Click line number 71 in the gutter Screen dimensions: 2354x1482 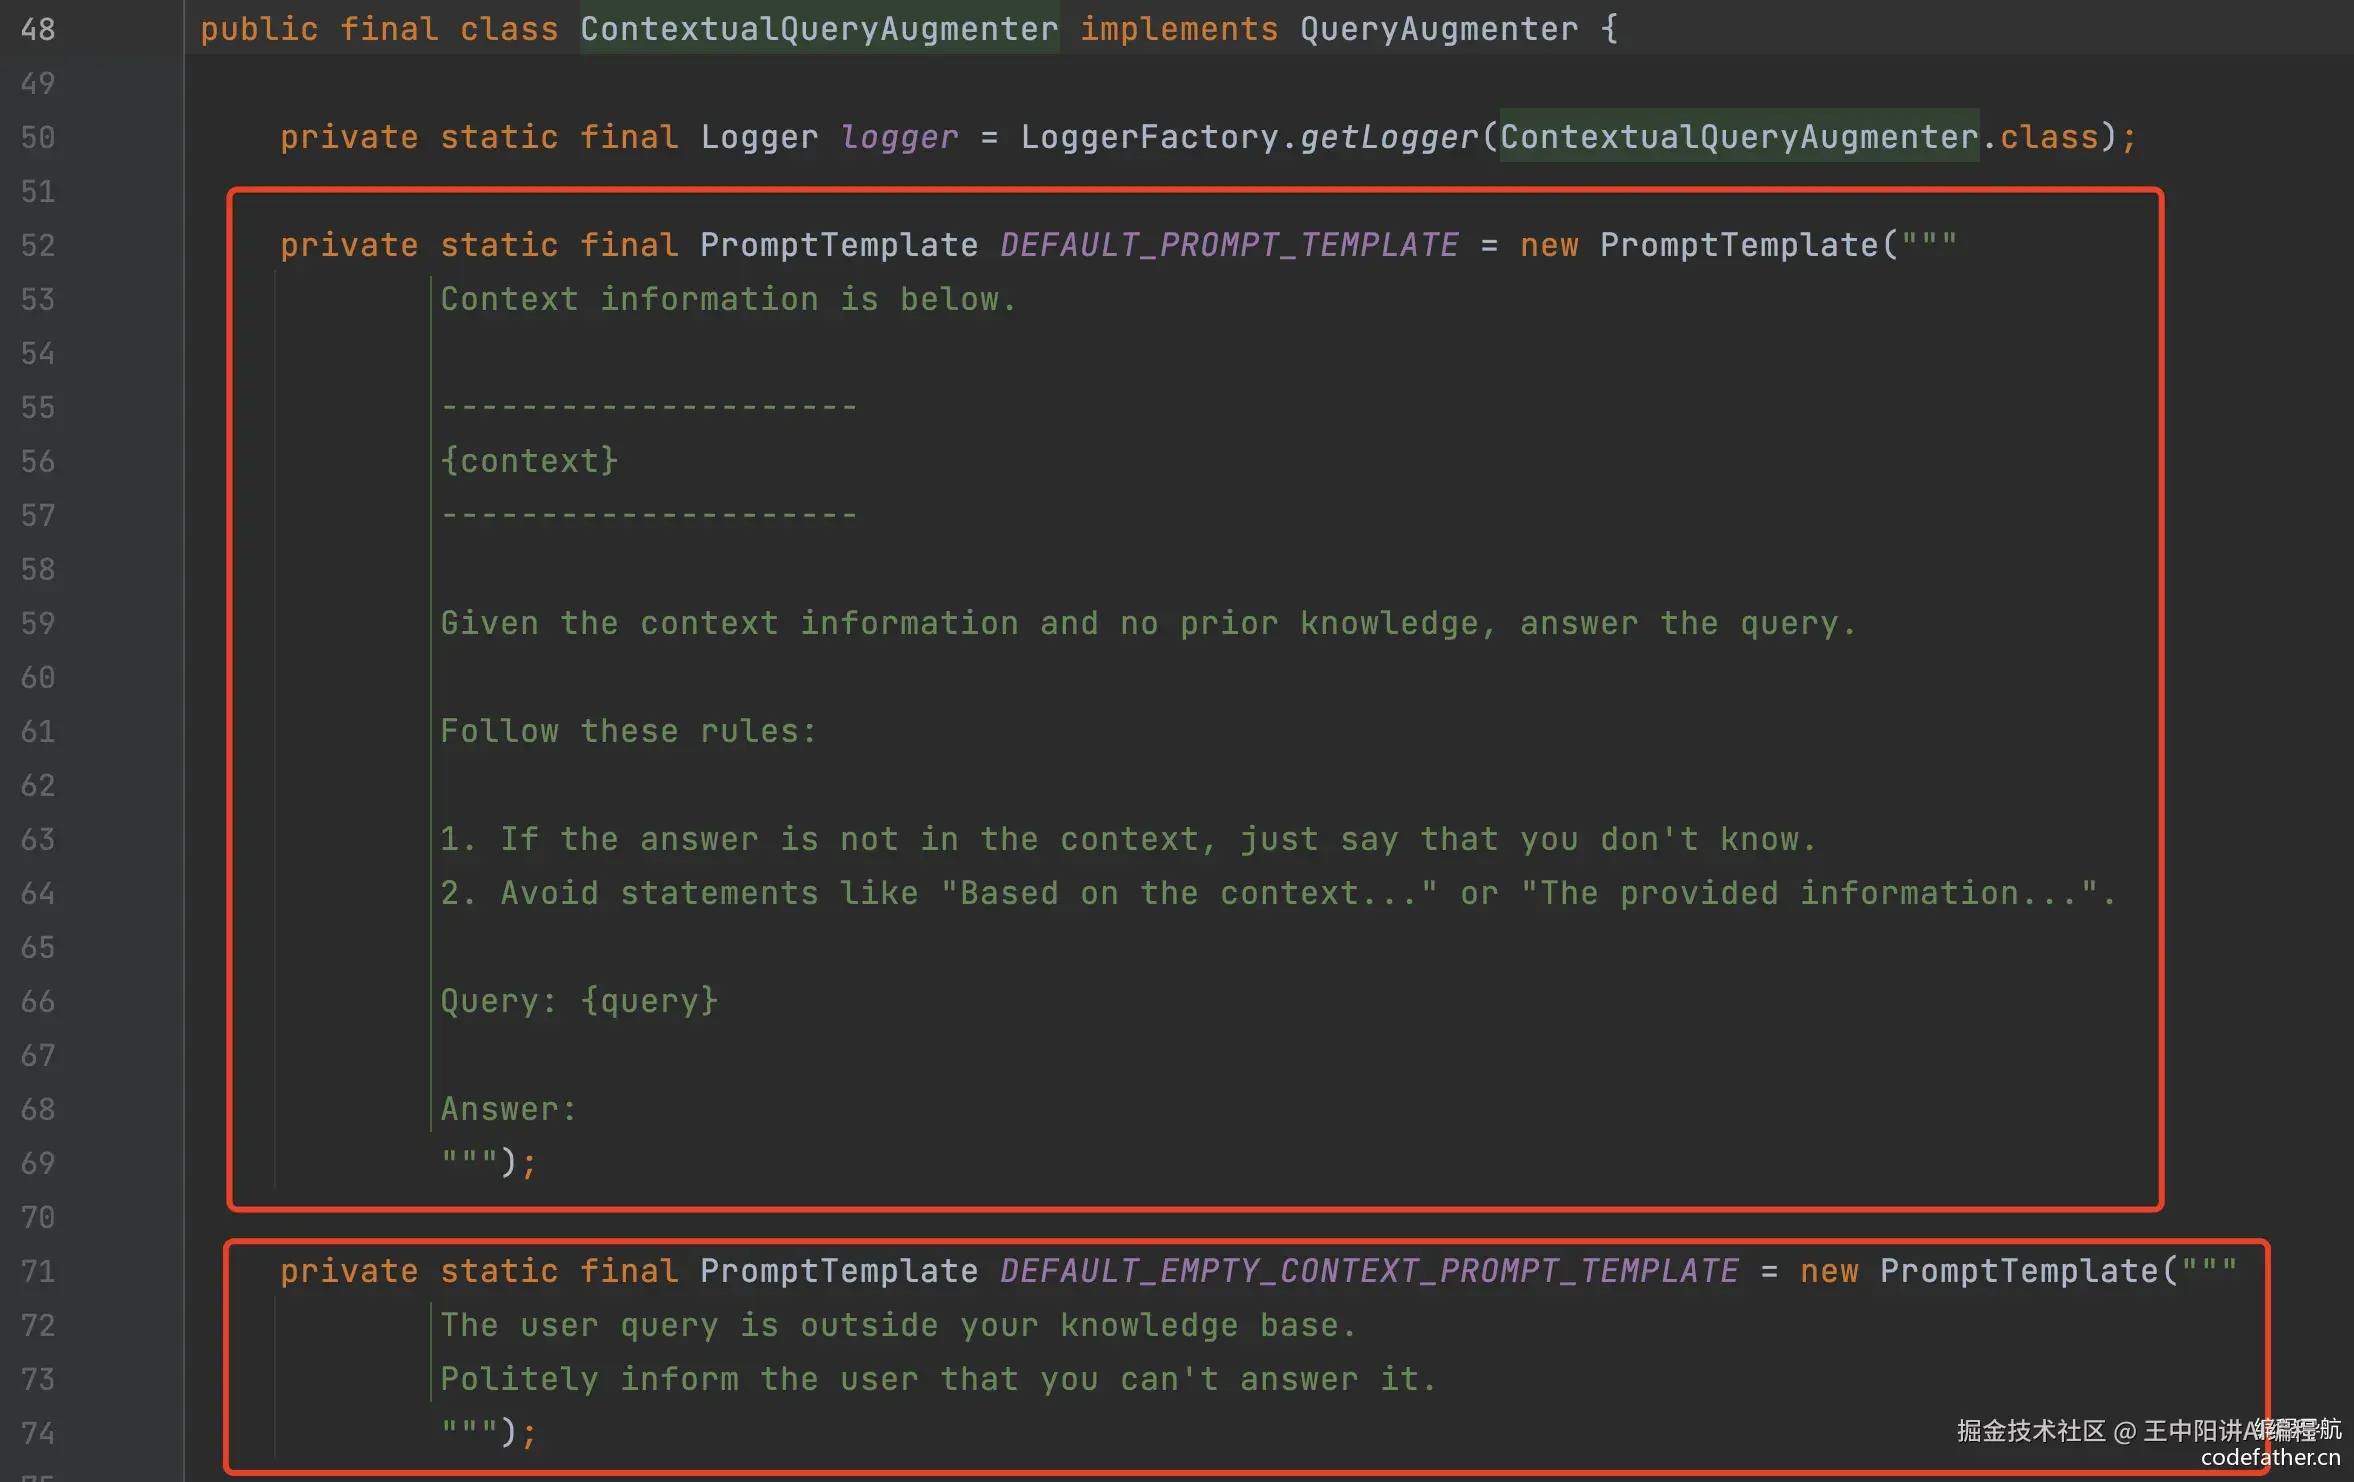point(38,1271)
